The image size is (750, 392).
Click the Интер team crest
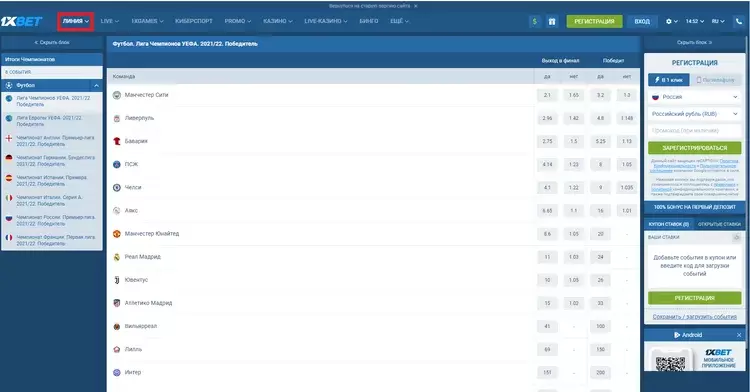tap(117, 372)
